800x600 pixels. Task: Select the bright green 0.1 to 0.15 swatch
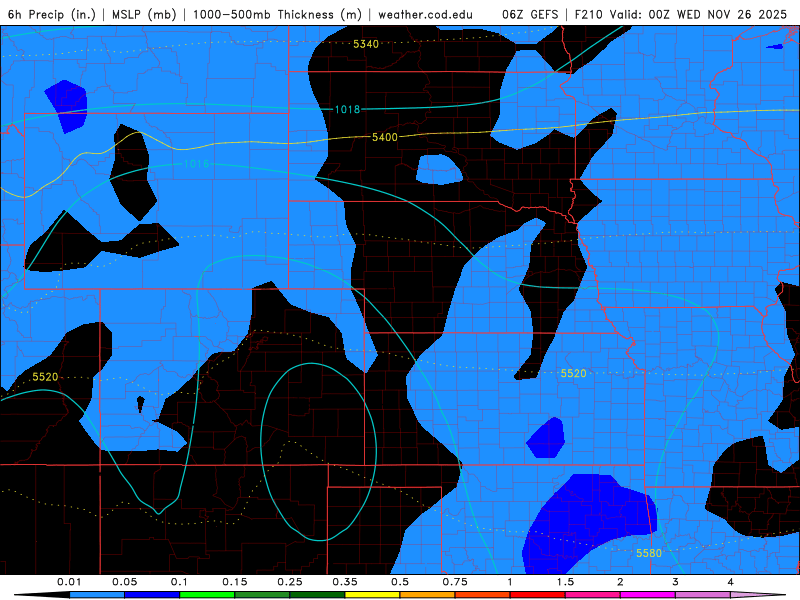point(207,595)
